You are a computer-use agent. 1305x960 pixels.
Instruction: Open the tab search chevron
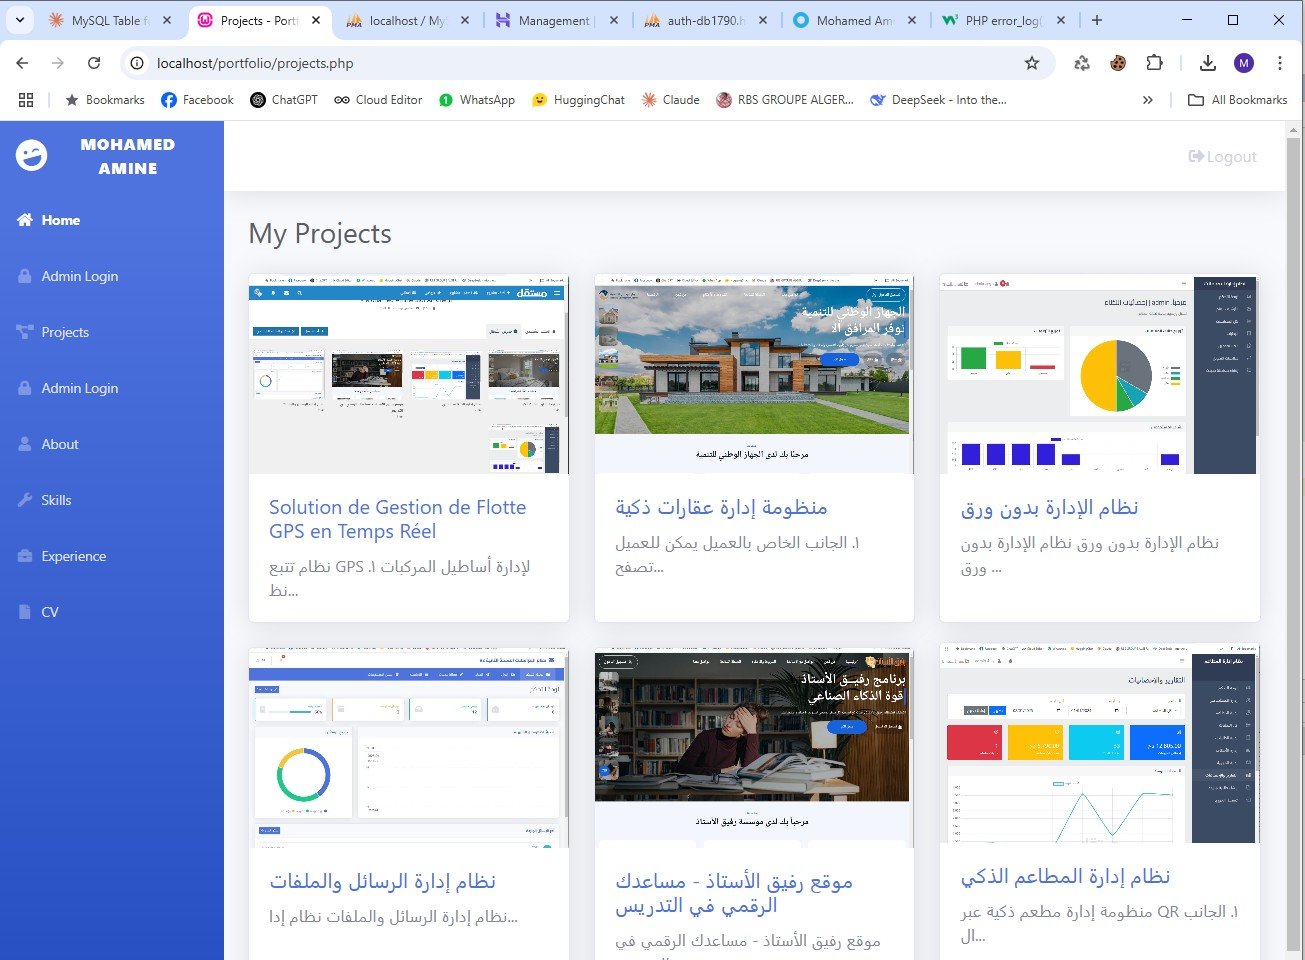[x=19, y=20]
